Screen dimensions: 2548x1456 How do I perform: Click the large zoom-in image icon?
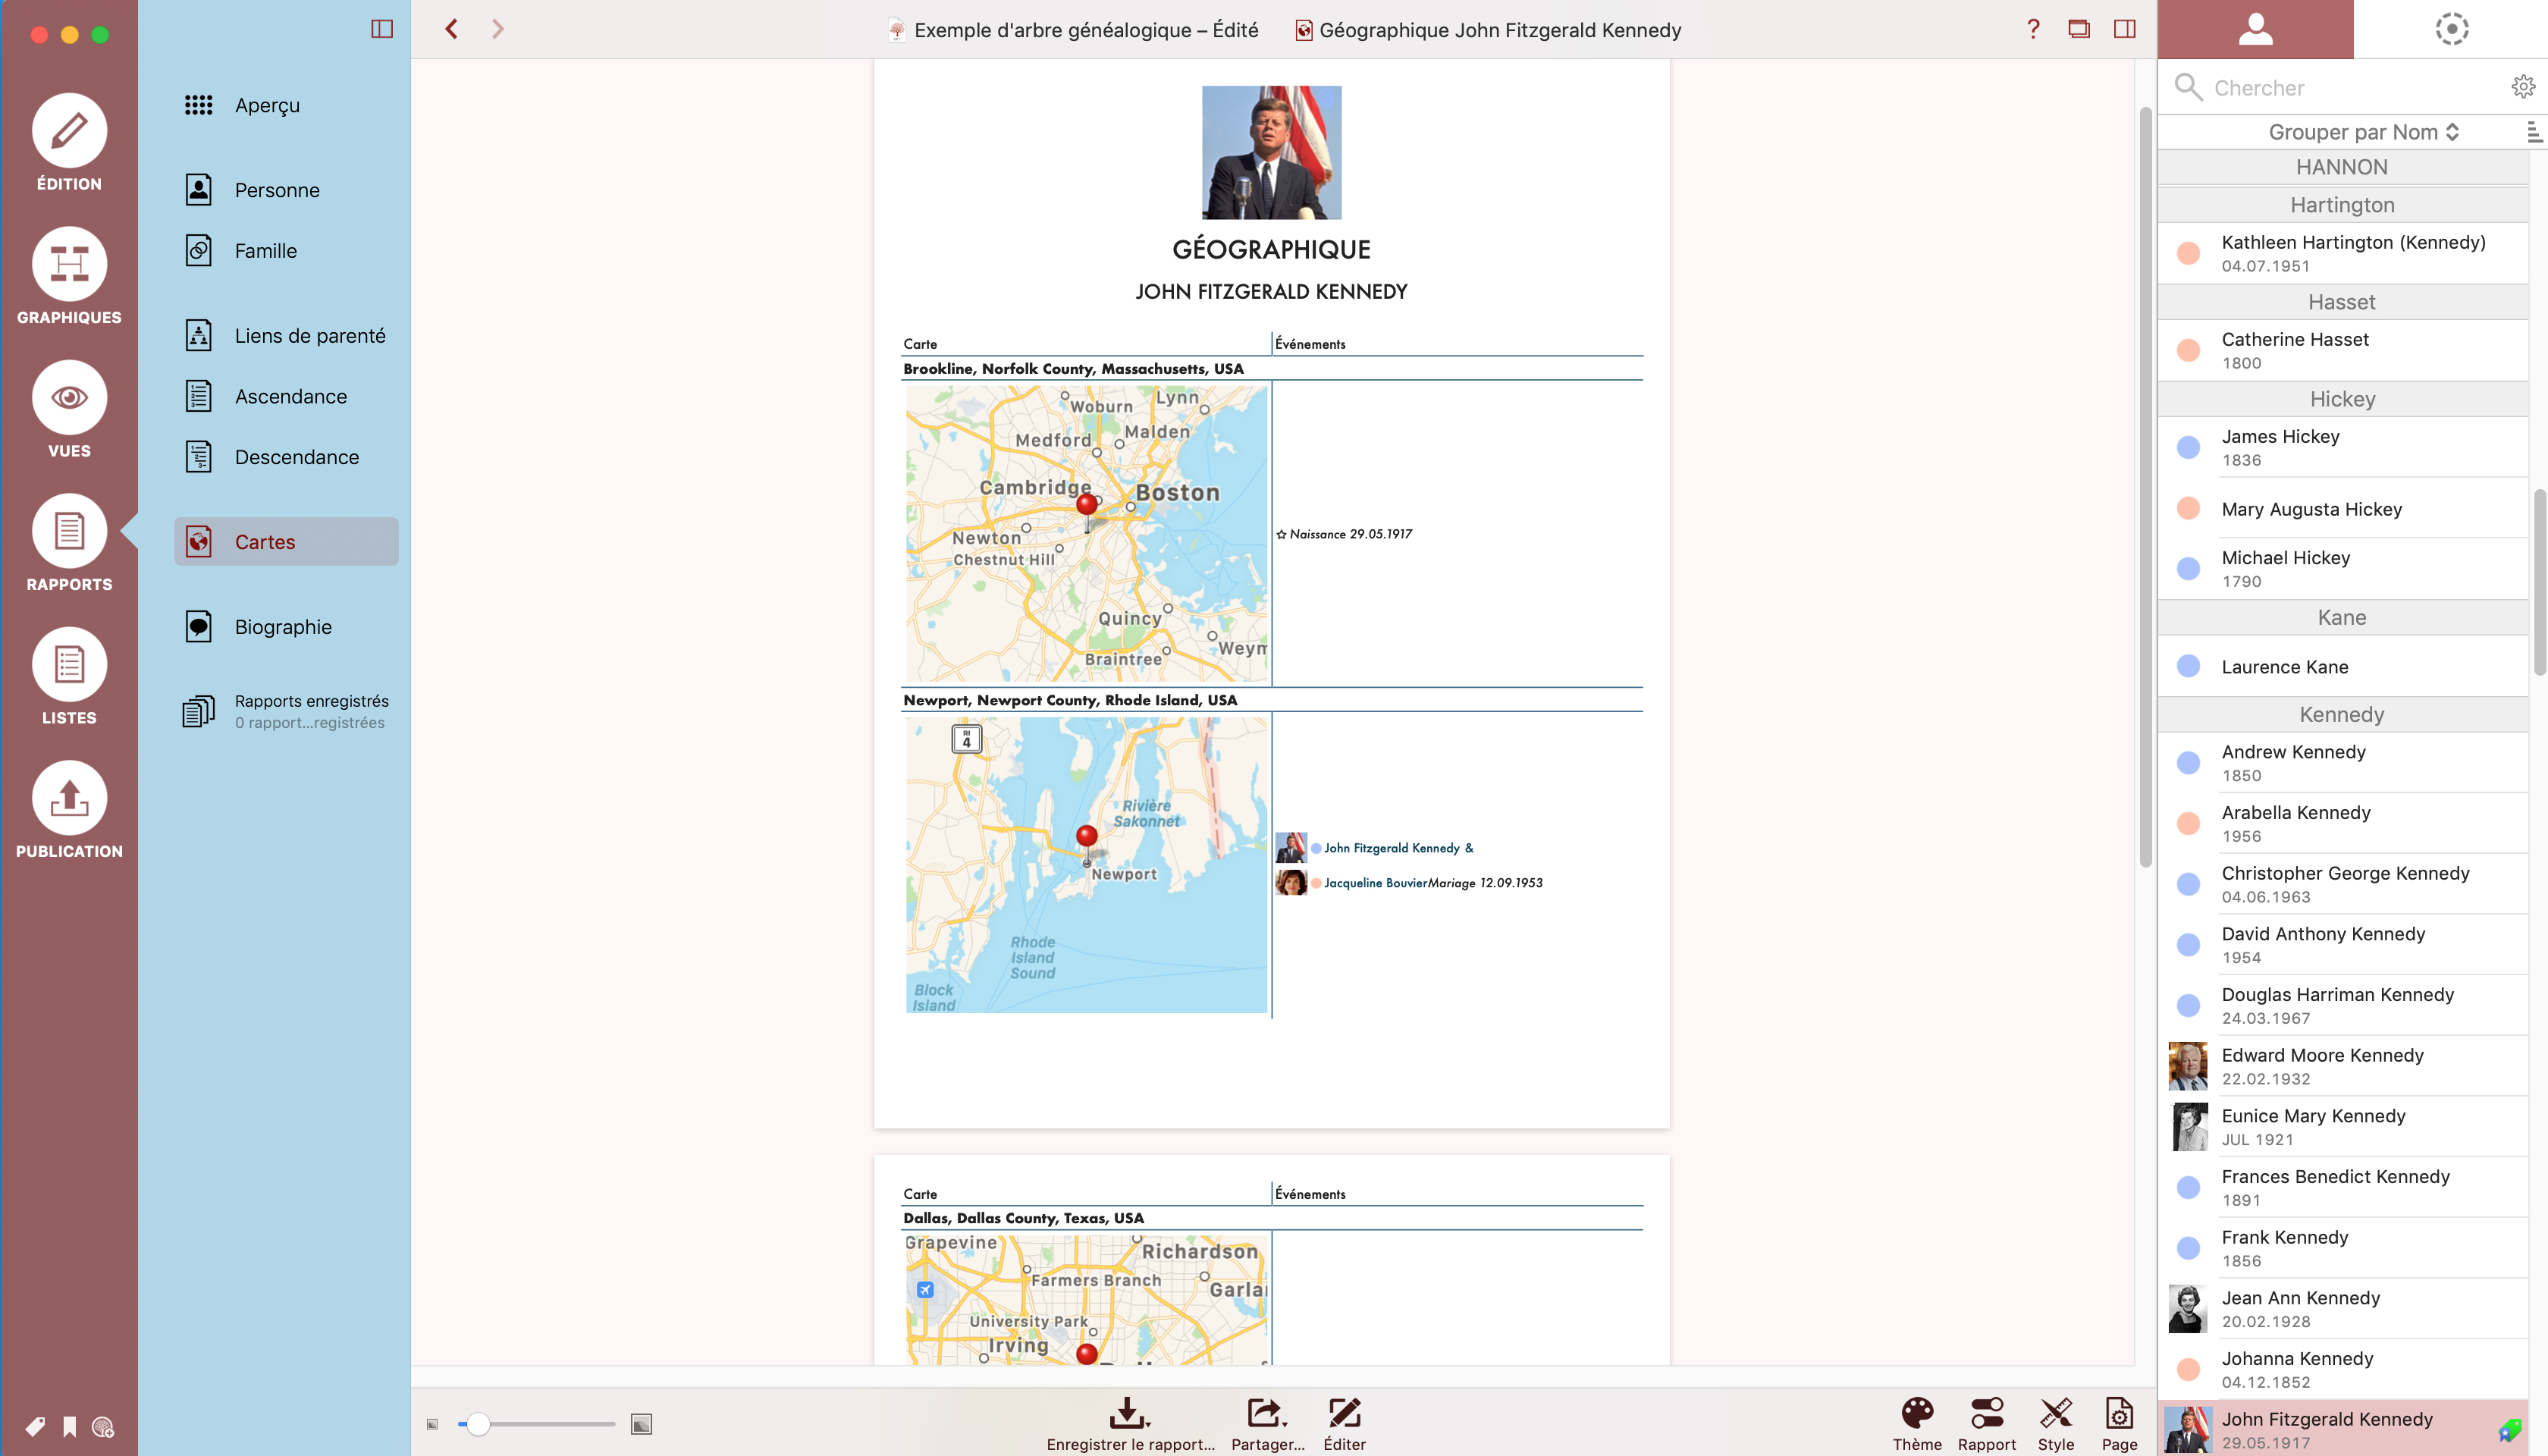pyautogui.click(x=641, y=1424)
